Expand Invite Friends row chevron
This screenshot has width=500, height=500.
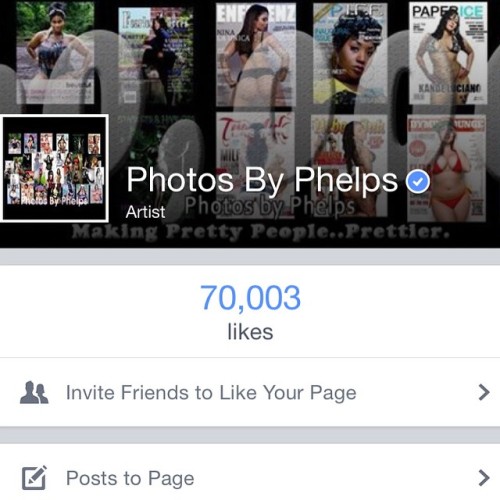(484, 392)
